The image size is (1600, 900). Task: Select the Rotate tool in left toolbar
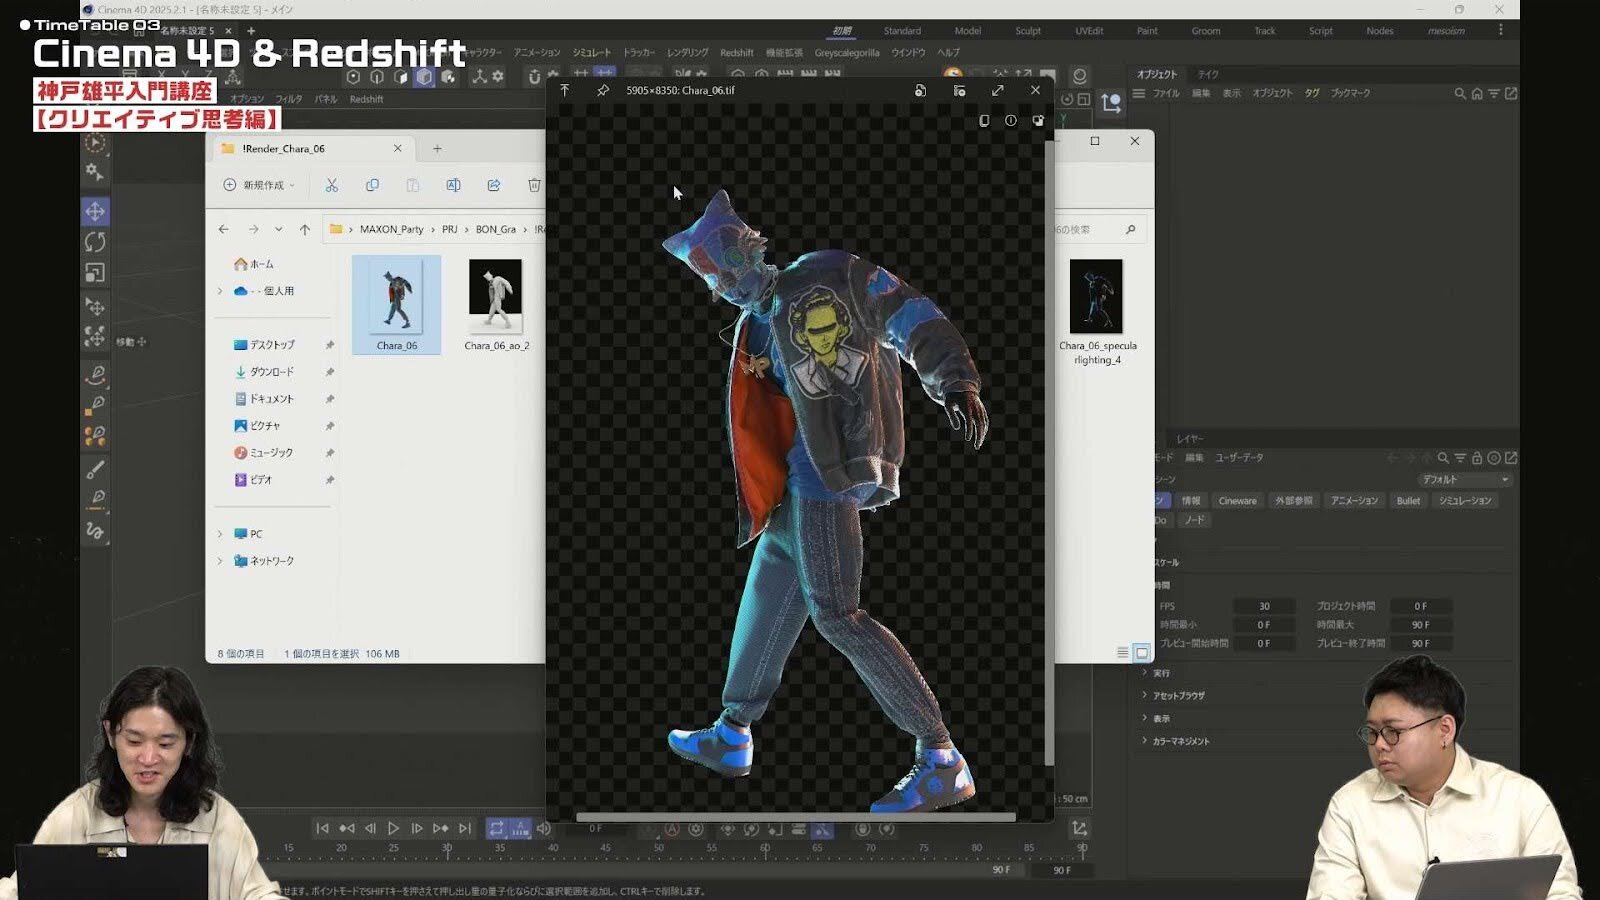(95, 242)
